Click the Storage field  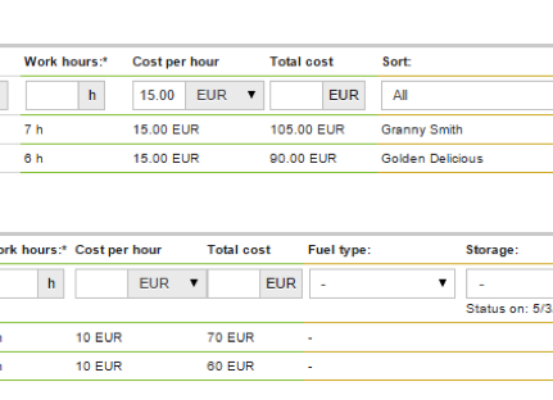coord(510,284)
